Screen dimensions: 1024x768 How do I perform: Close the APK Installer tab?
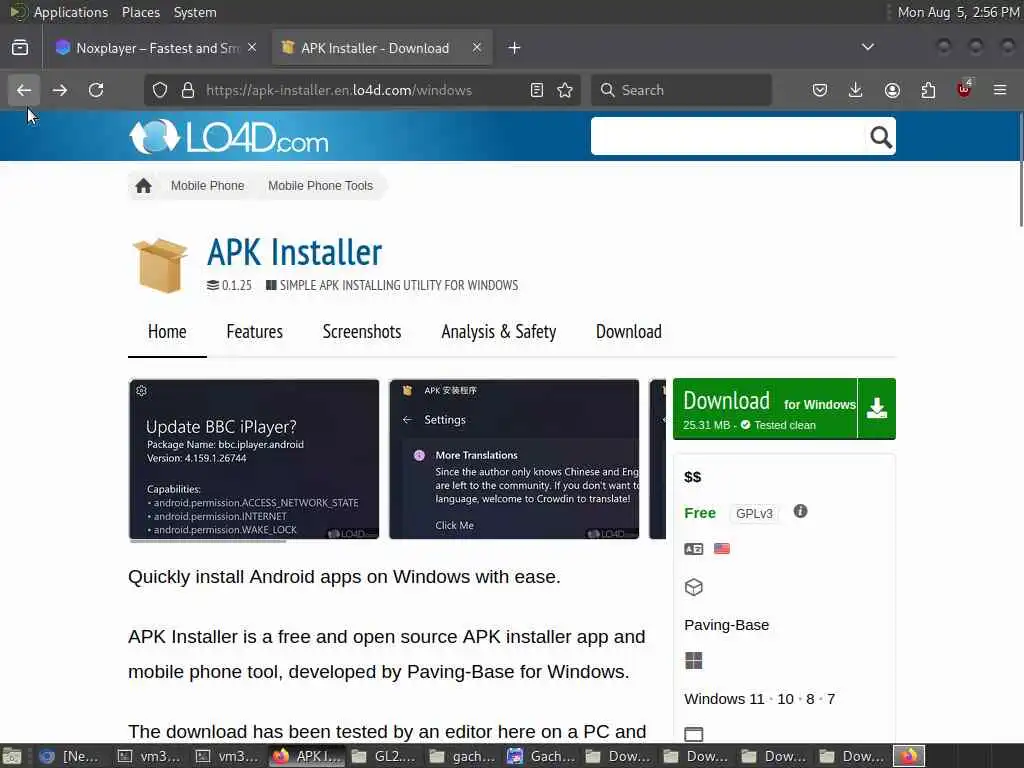(477, 48)
